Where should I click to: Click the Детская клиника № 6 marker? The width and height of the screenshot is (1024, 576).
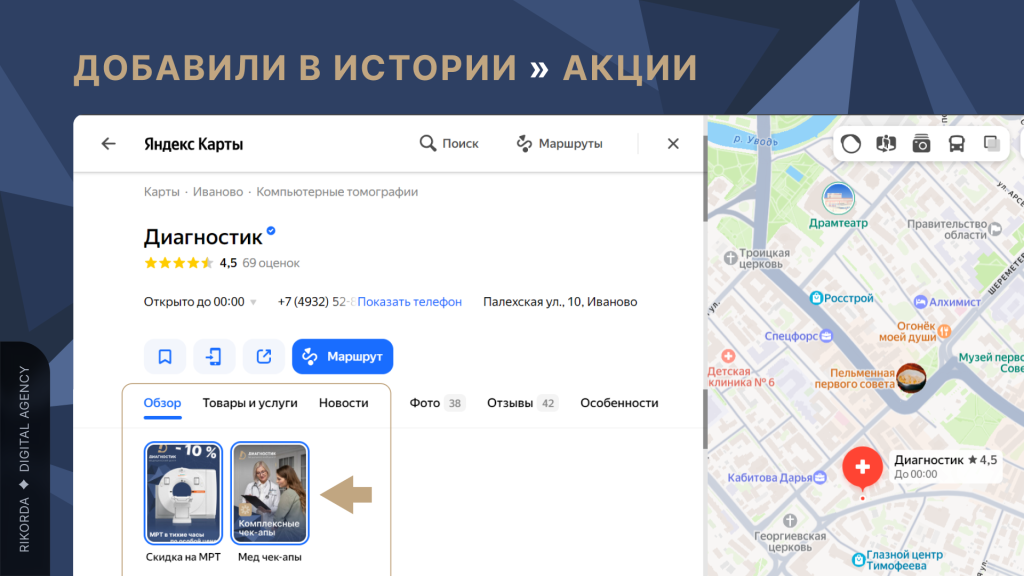(728, 356)
